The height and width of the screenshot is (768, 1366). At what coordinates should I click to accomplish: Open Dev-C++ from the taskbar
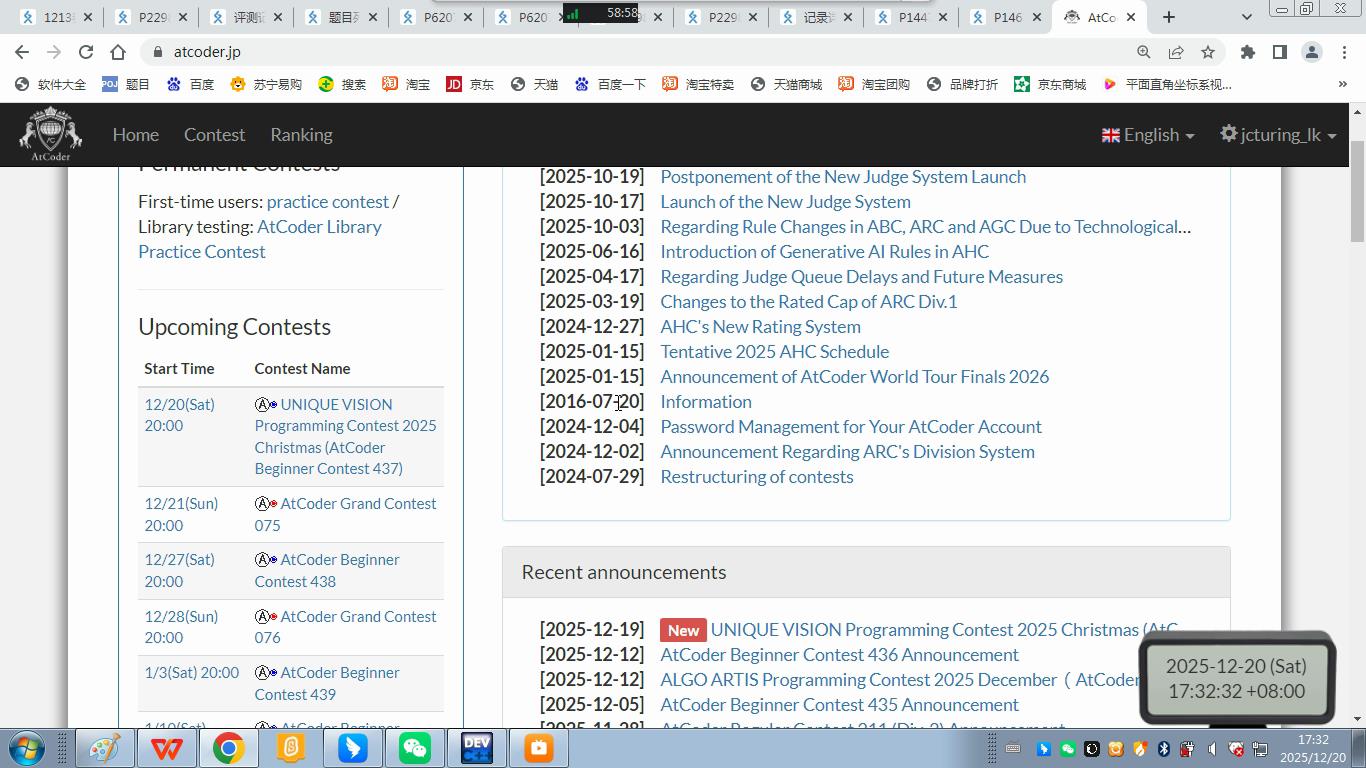click(477, 748)
